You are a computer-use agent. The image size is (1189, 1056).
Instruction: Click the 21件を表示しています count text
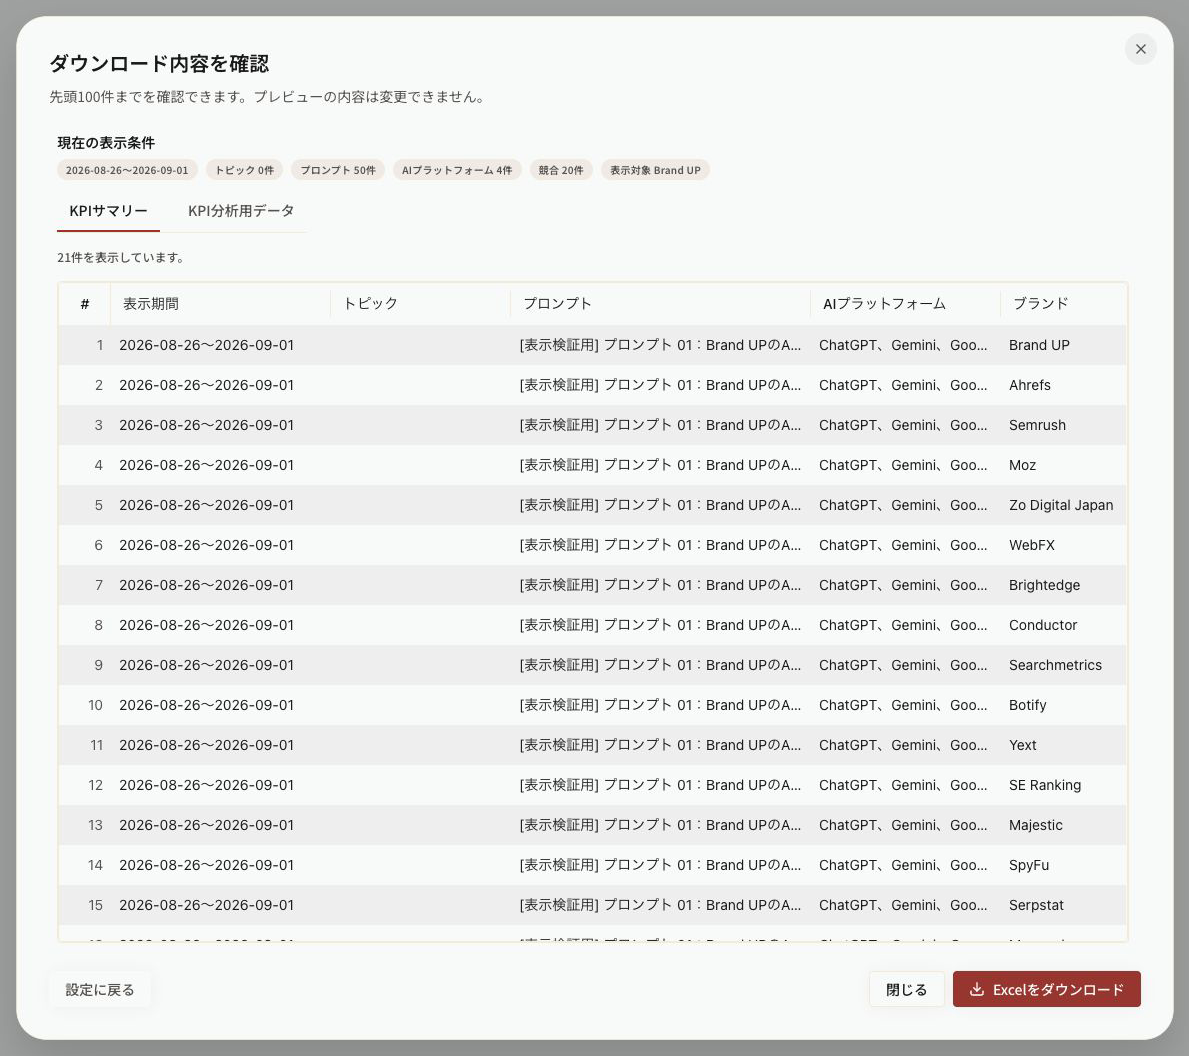click(121, 258)
